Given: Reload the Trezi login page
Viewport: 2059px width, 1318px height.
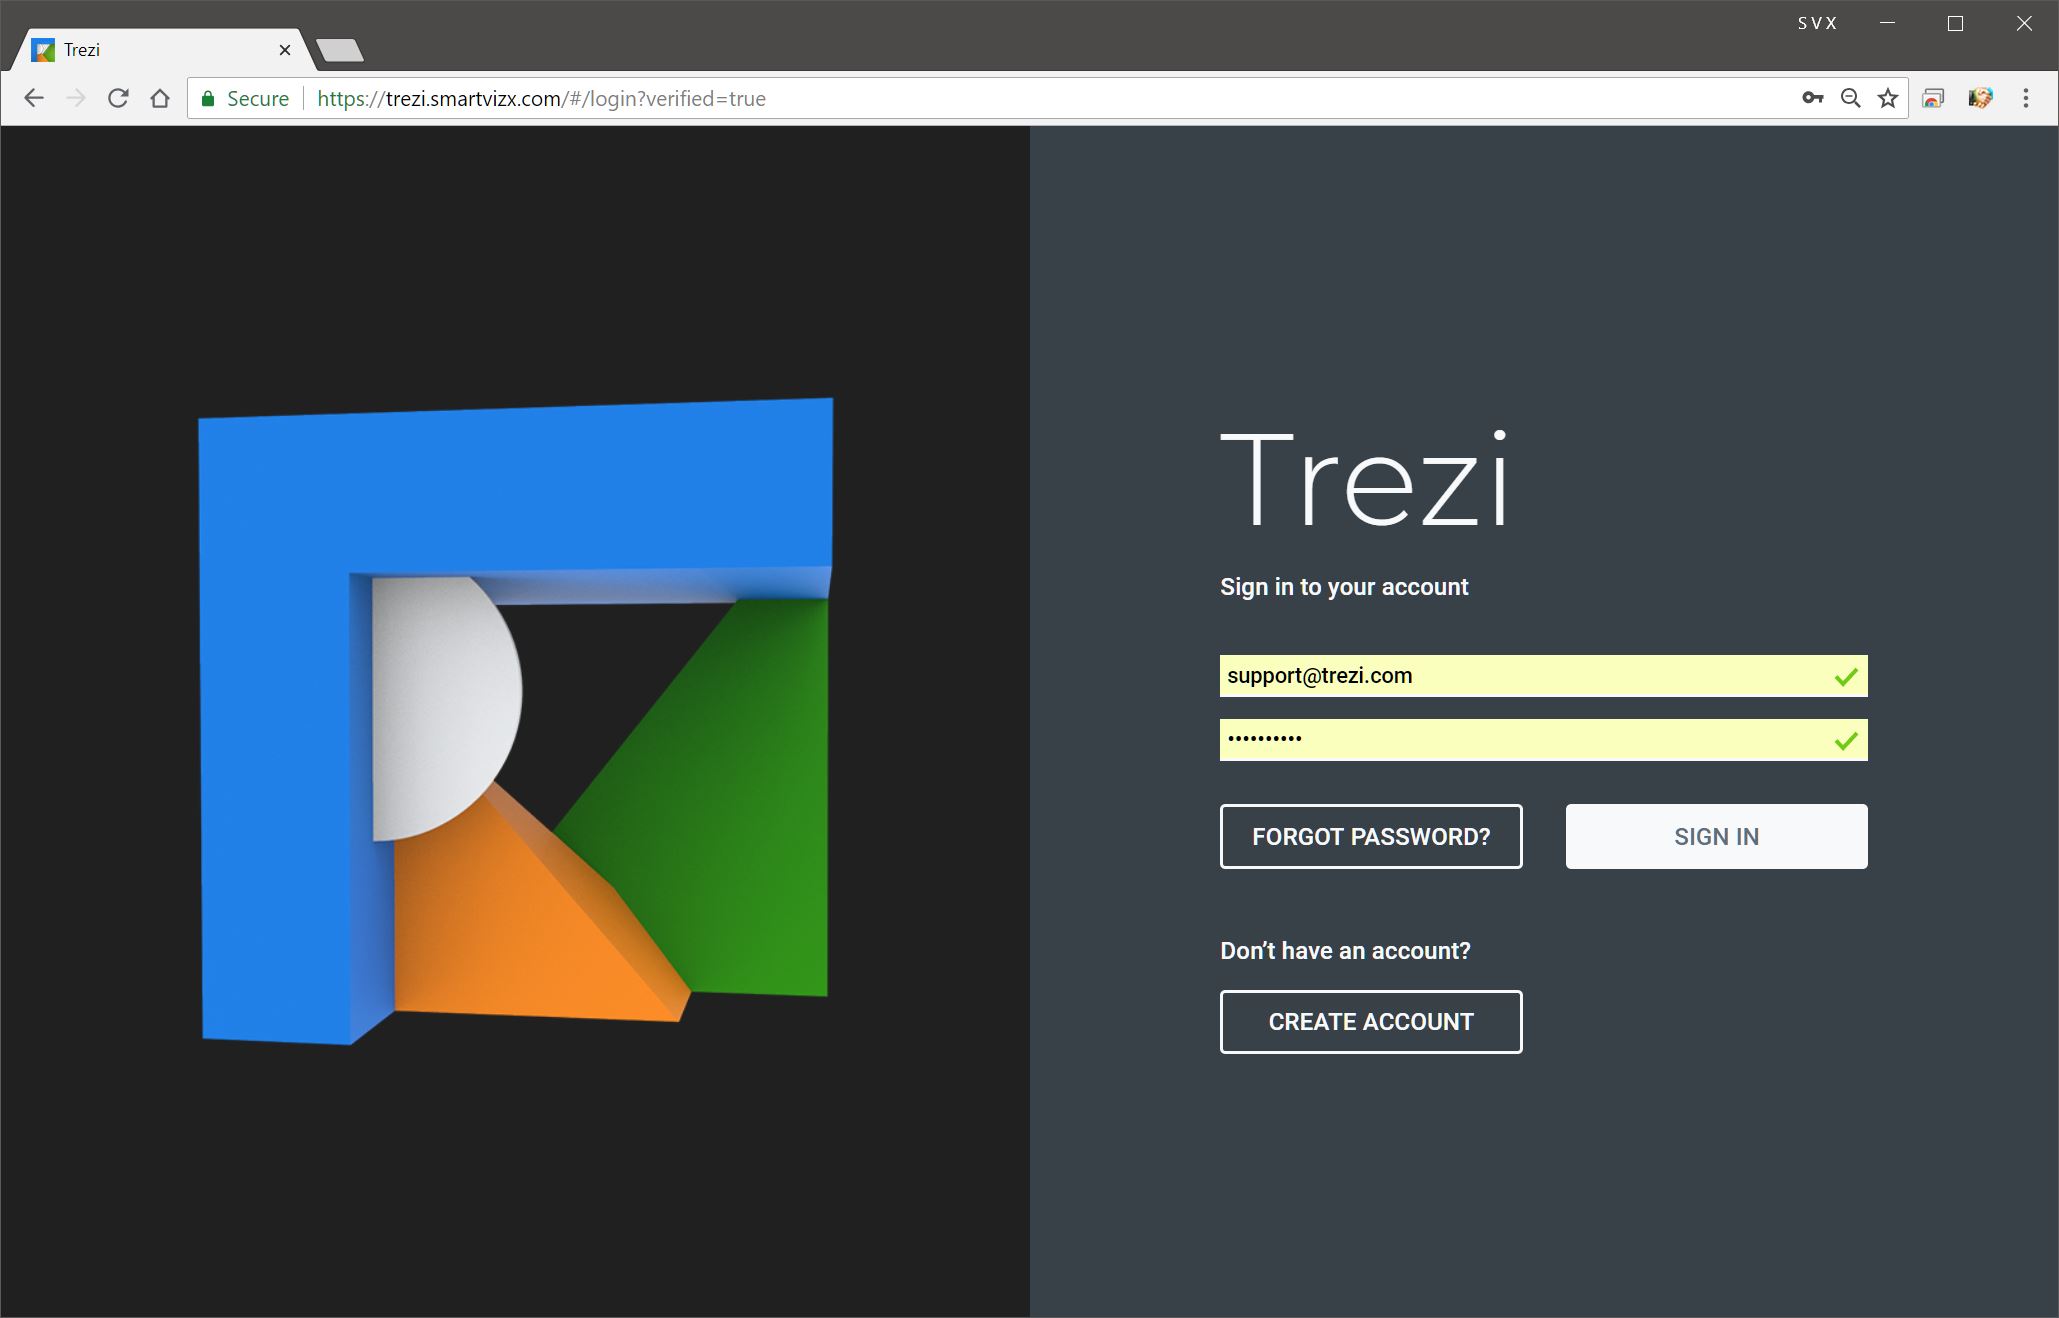Looking at the screenshot, I should (118, 98).
